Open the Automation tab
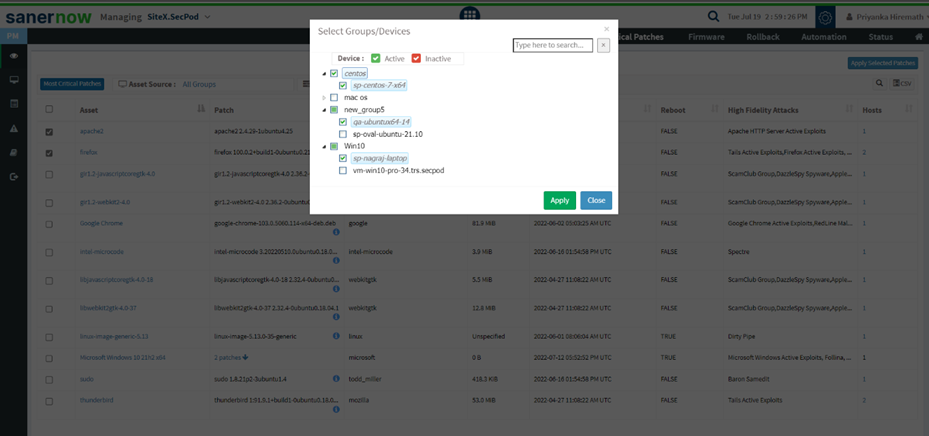929x436 pixels. click(x=824, y=37)
